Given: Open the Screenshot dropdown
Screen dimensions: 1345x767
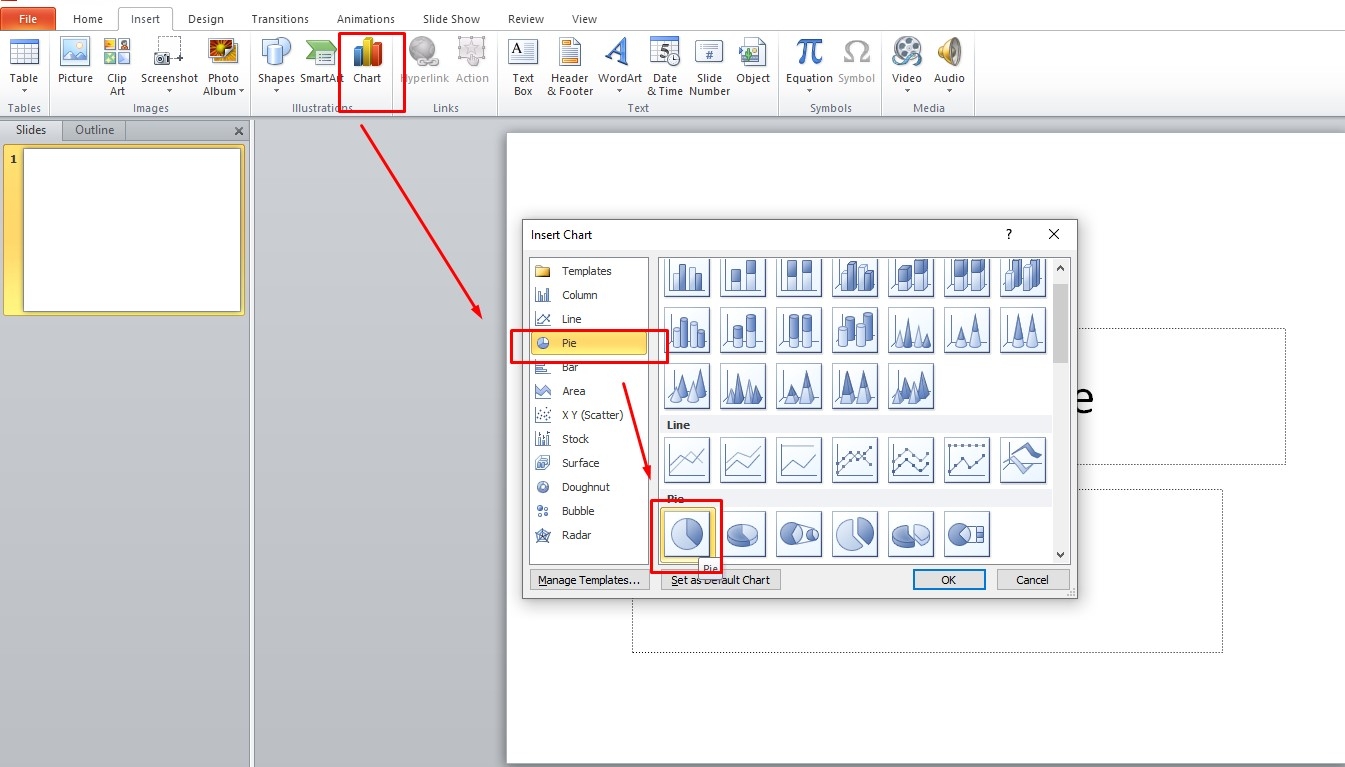Looking at the screenshot, I should [x=169, y=91].
